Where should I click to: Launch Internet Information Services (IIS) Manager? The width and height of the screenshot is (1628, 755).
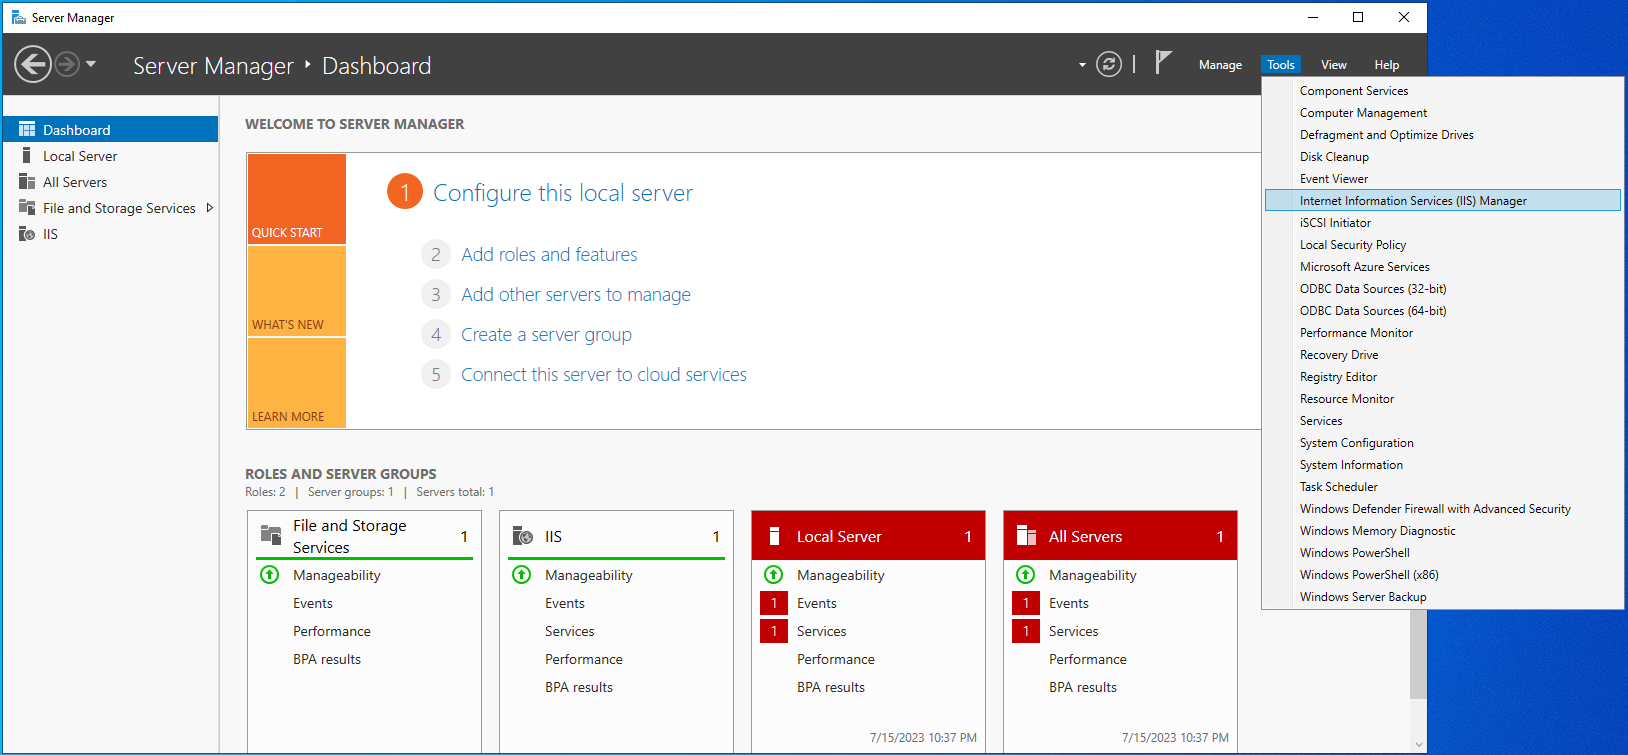tap(1442, 201)
